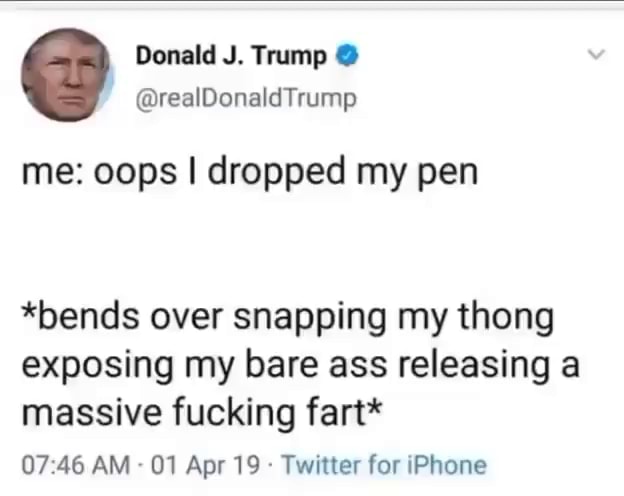Click the 'me:' prefix of the tweet
Screen dimensions: 624x496
coord(52,173)
